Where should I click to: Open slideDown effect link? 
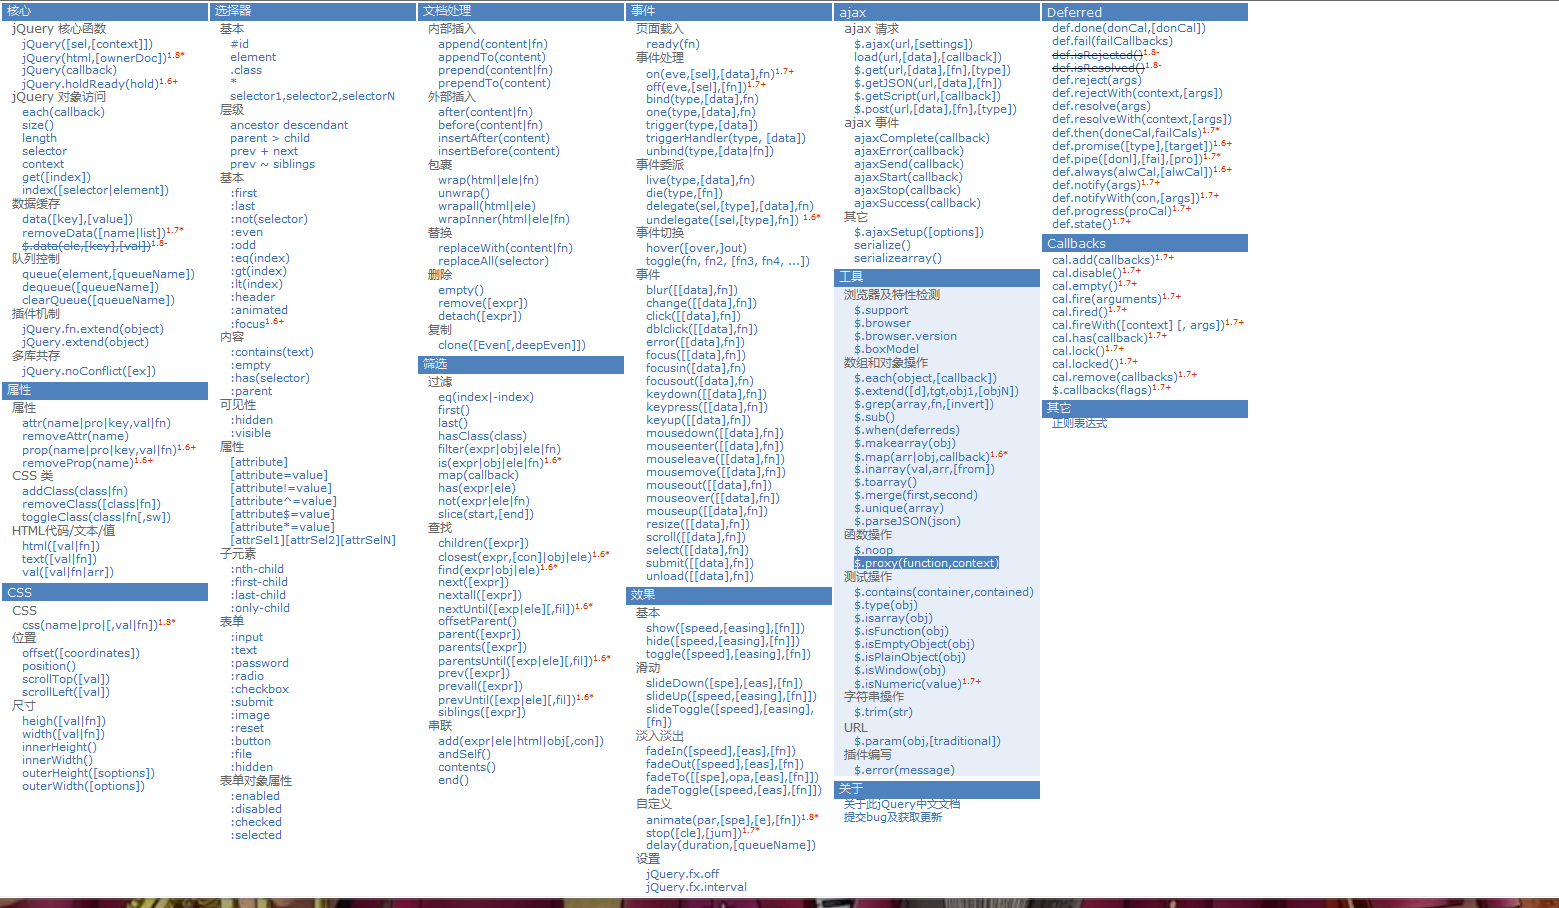[x=724, y=683]
